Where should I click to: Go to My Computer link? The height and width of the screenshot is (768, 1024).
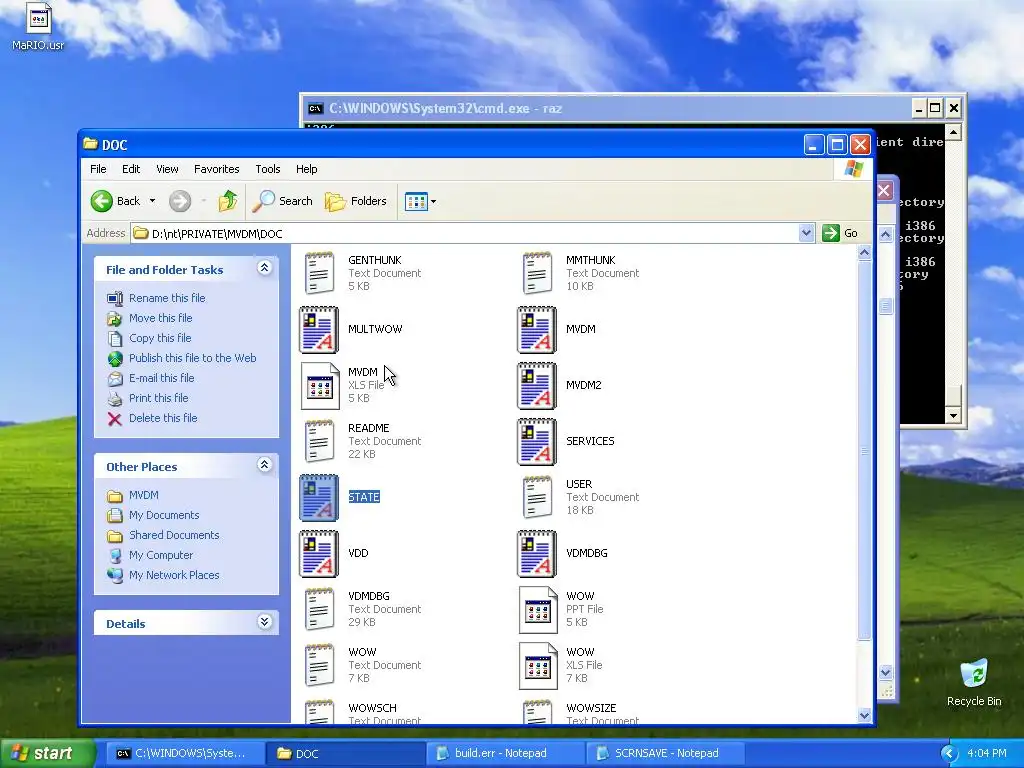pyautogui.click(x=161, y=555)
